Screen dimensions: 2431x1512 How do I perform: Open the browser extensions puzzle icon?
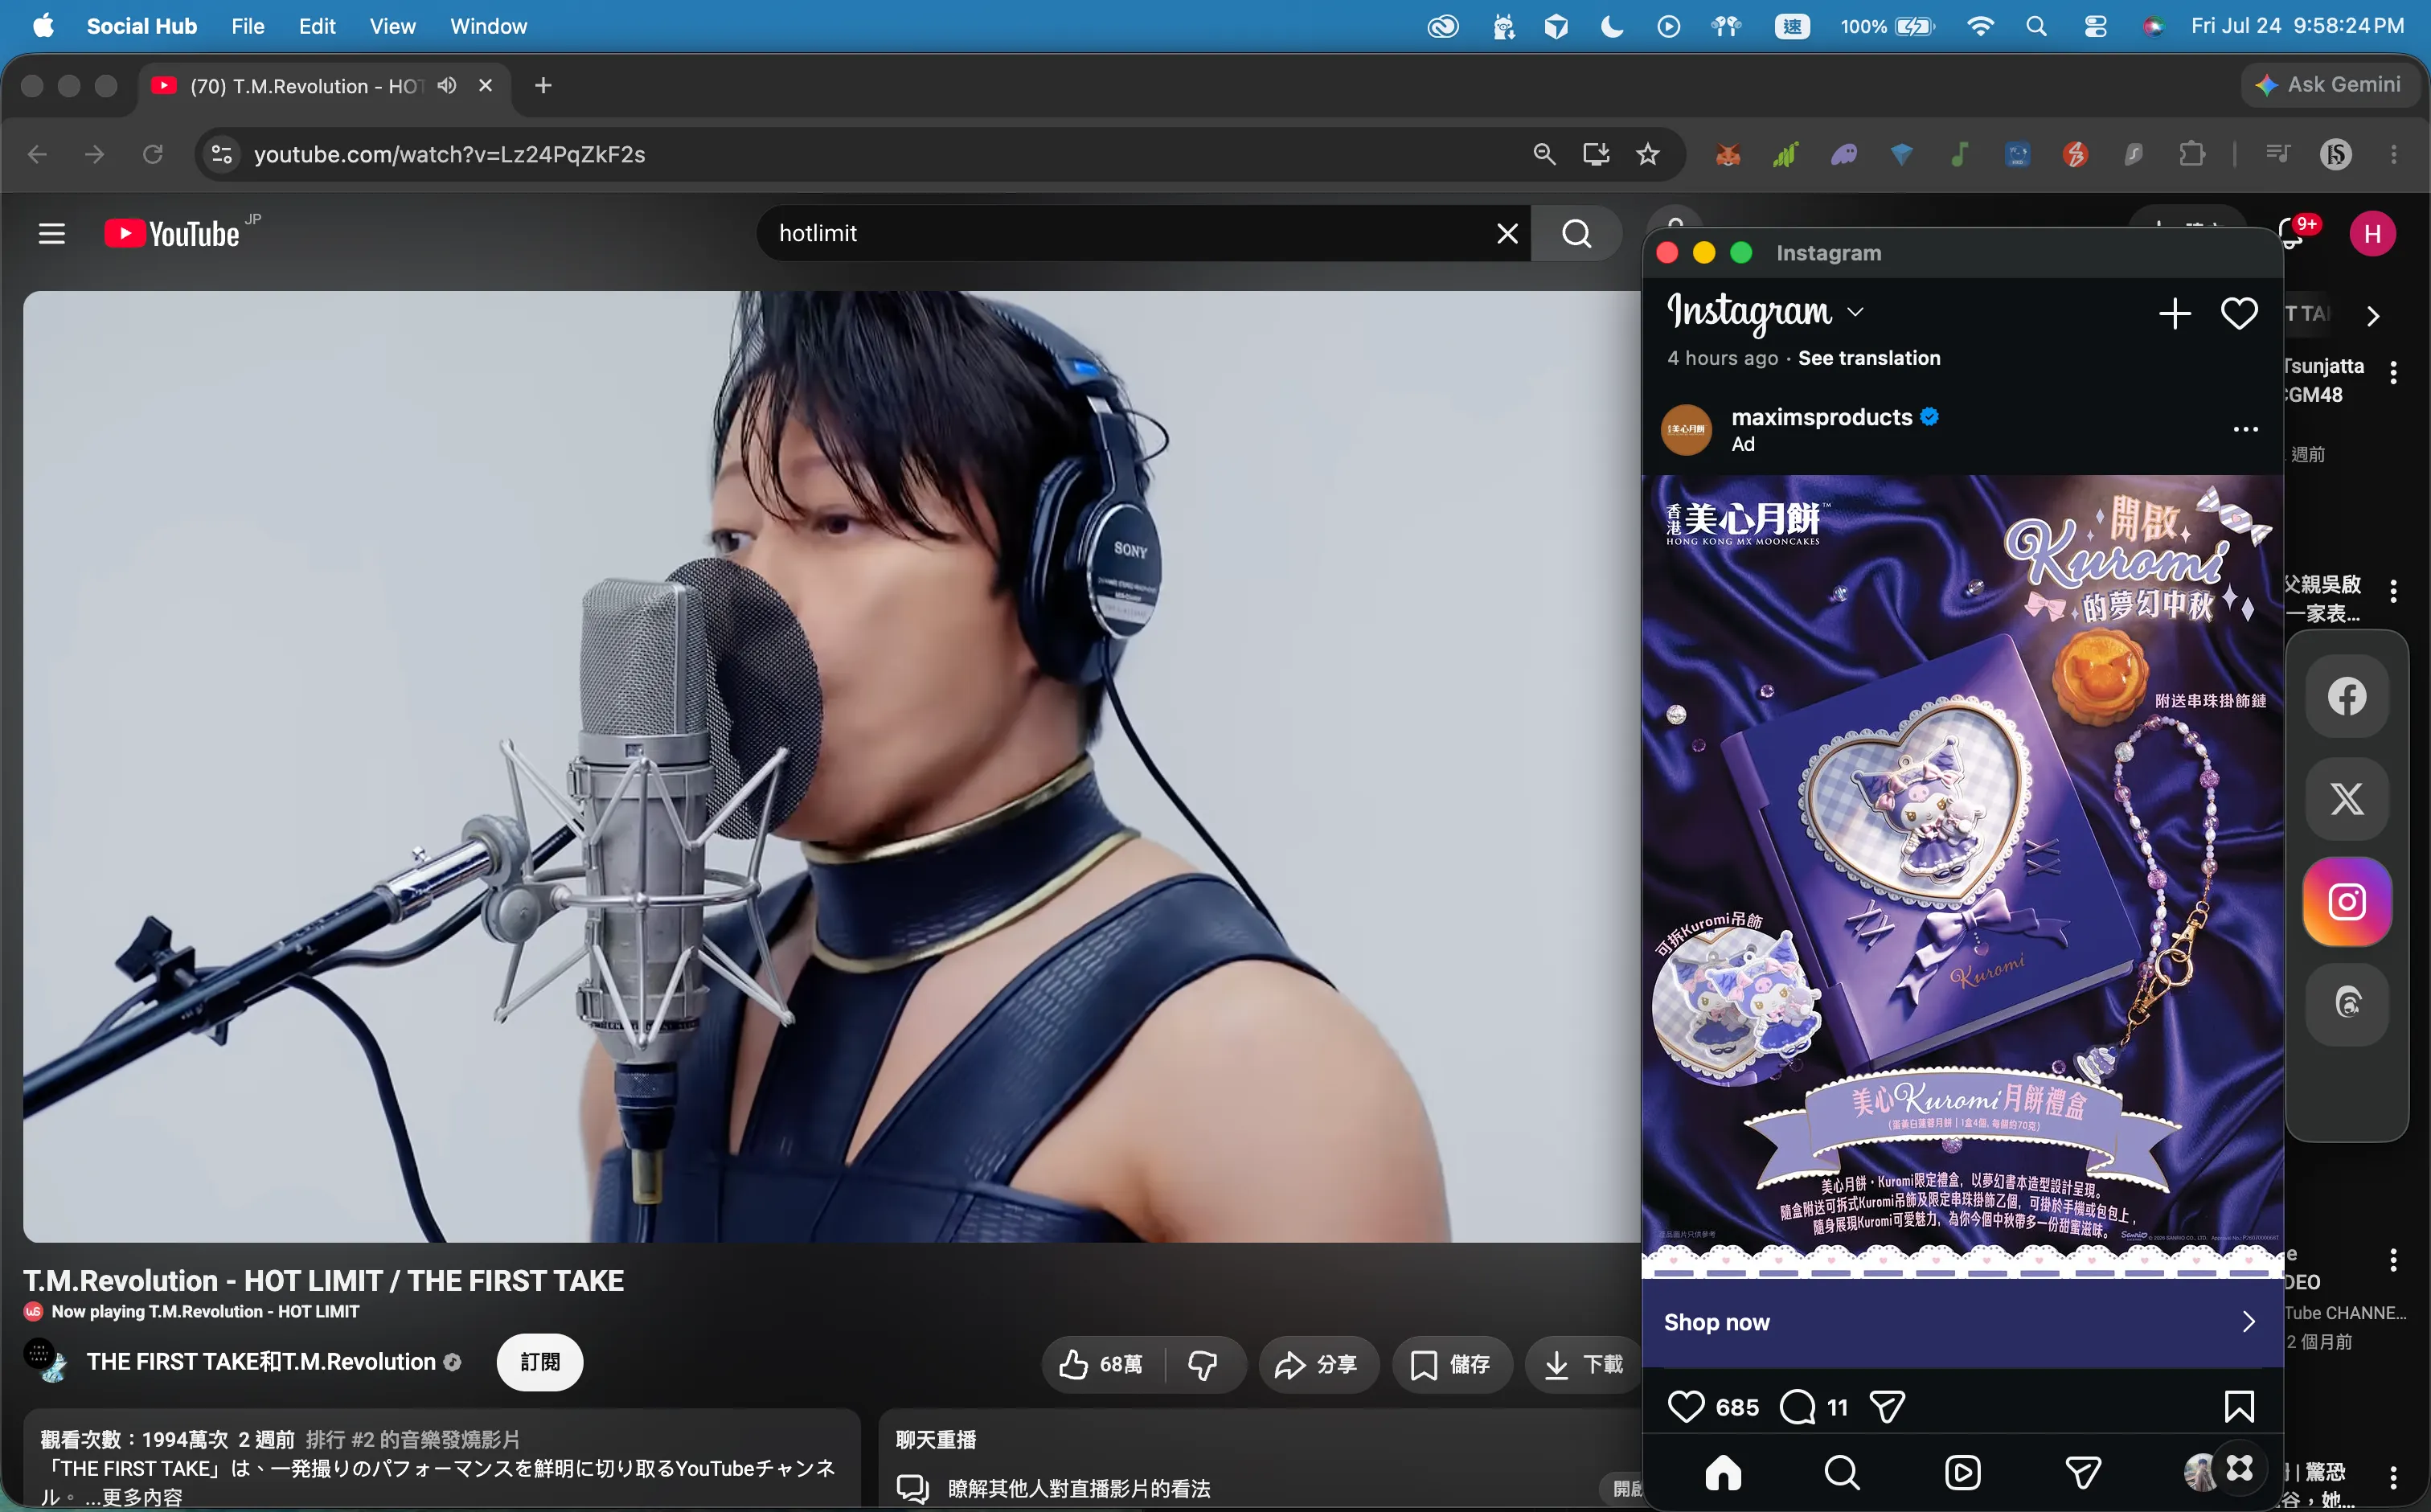[2191, 154]
